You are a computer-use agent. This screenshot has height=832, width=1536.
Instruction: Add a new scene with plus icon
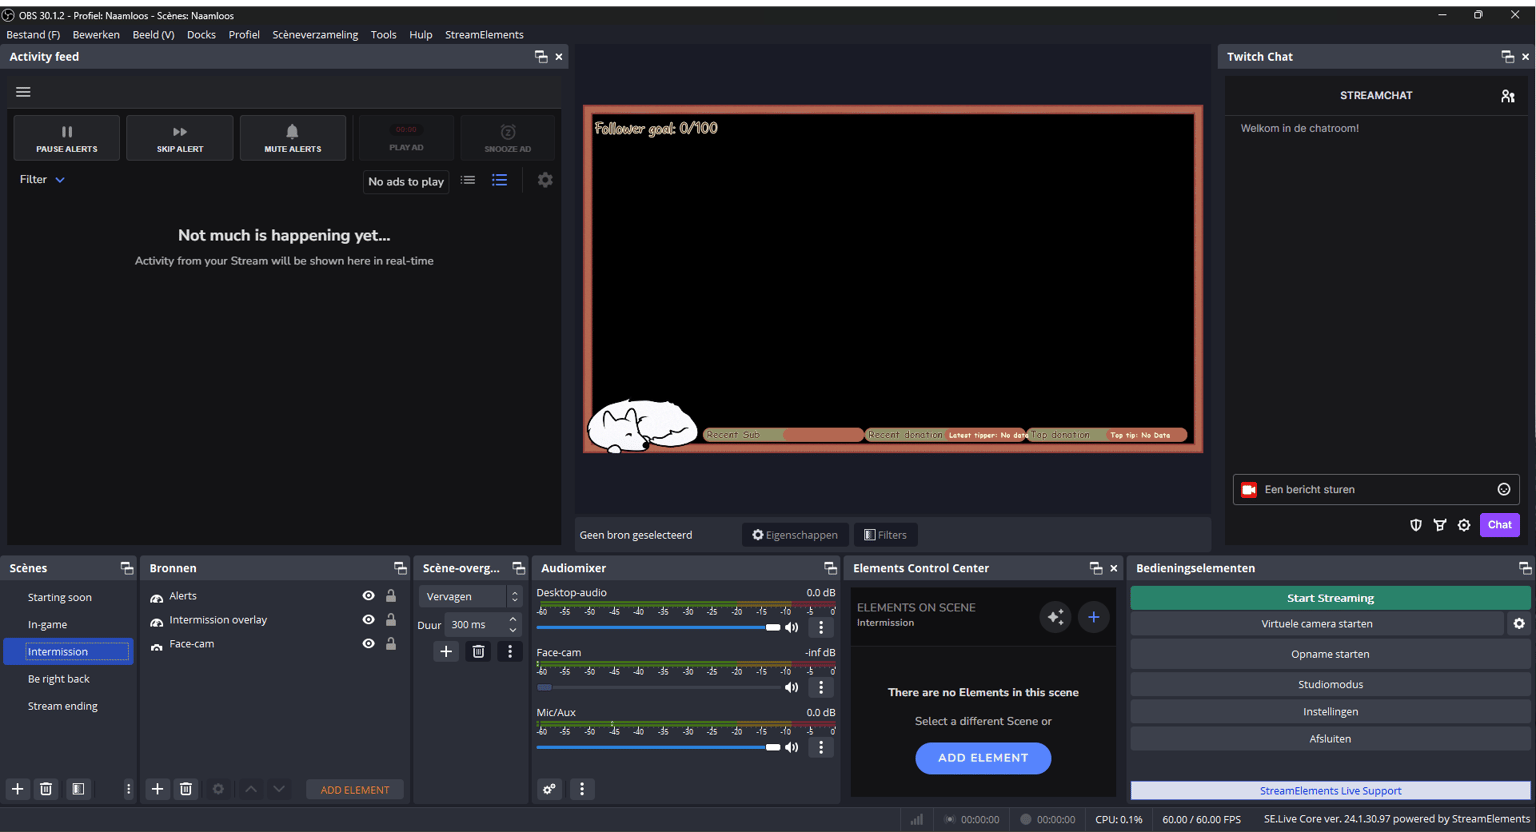pos(17,789)
